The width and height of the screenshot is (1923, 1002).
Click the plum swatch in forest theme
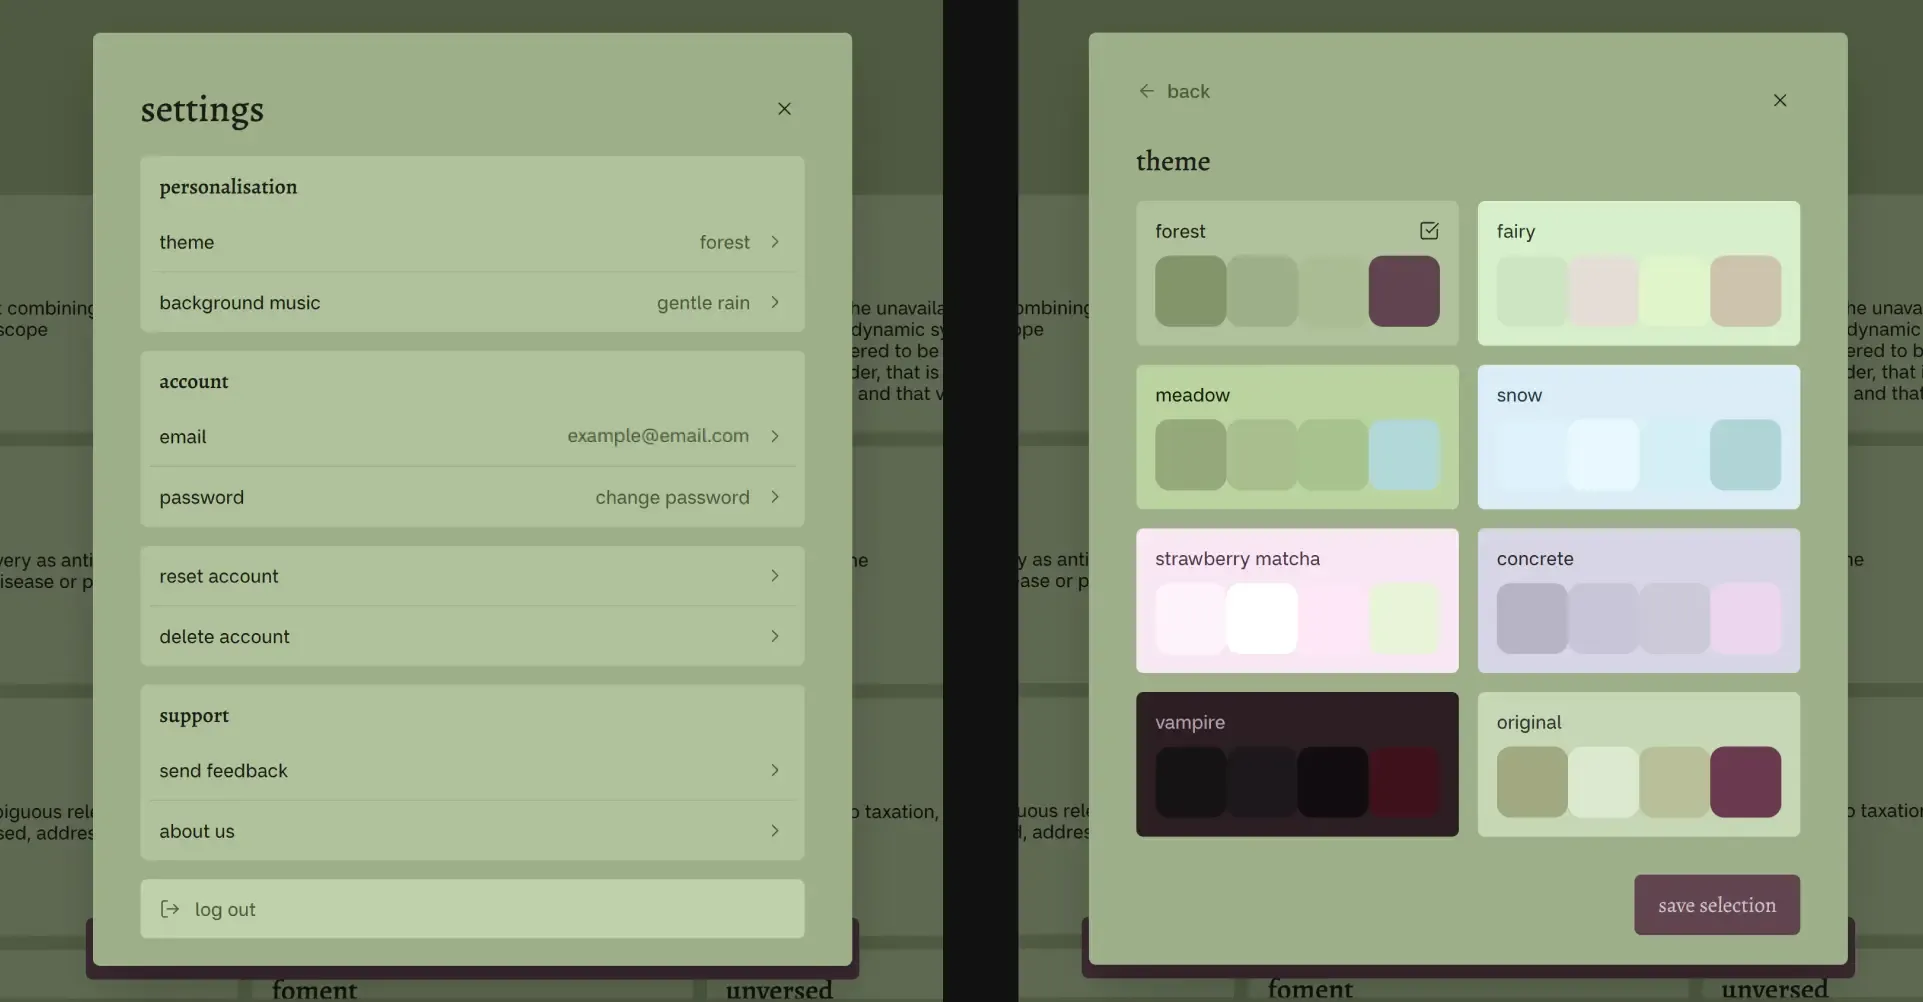coord(1404,291)
